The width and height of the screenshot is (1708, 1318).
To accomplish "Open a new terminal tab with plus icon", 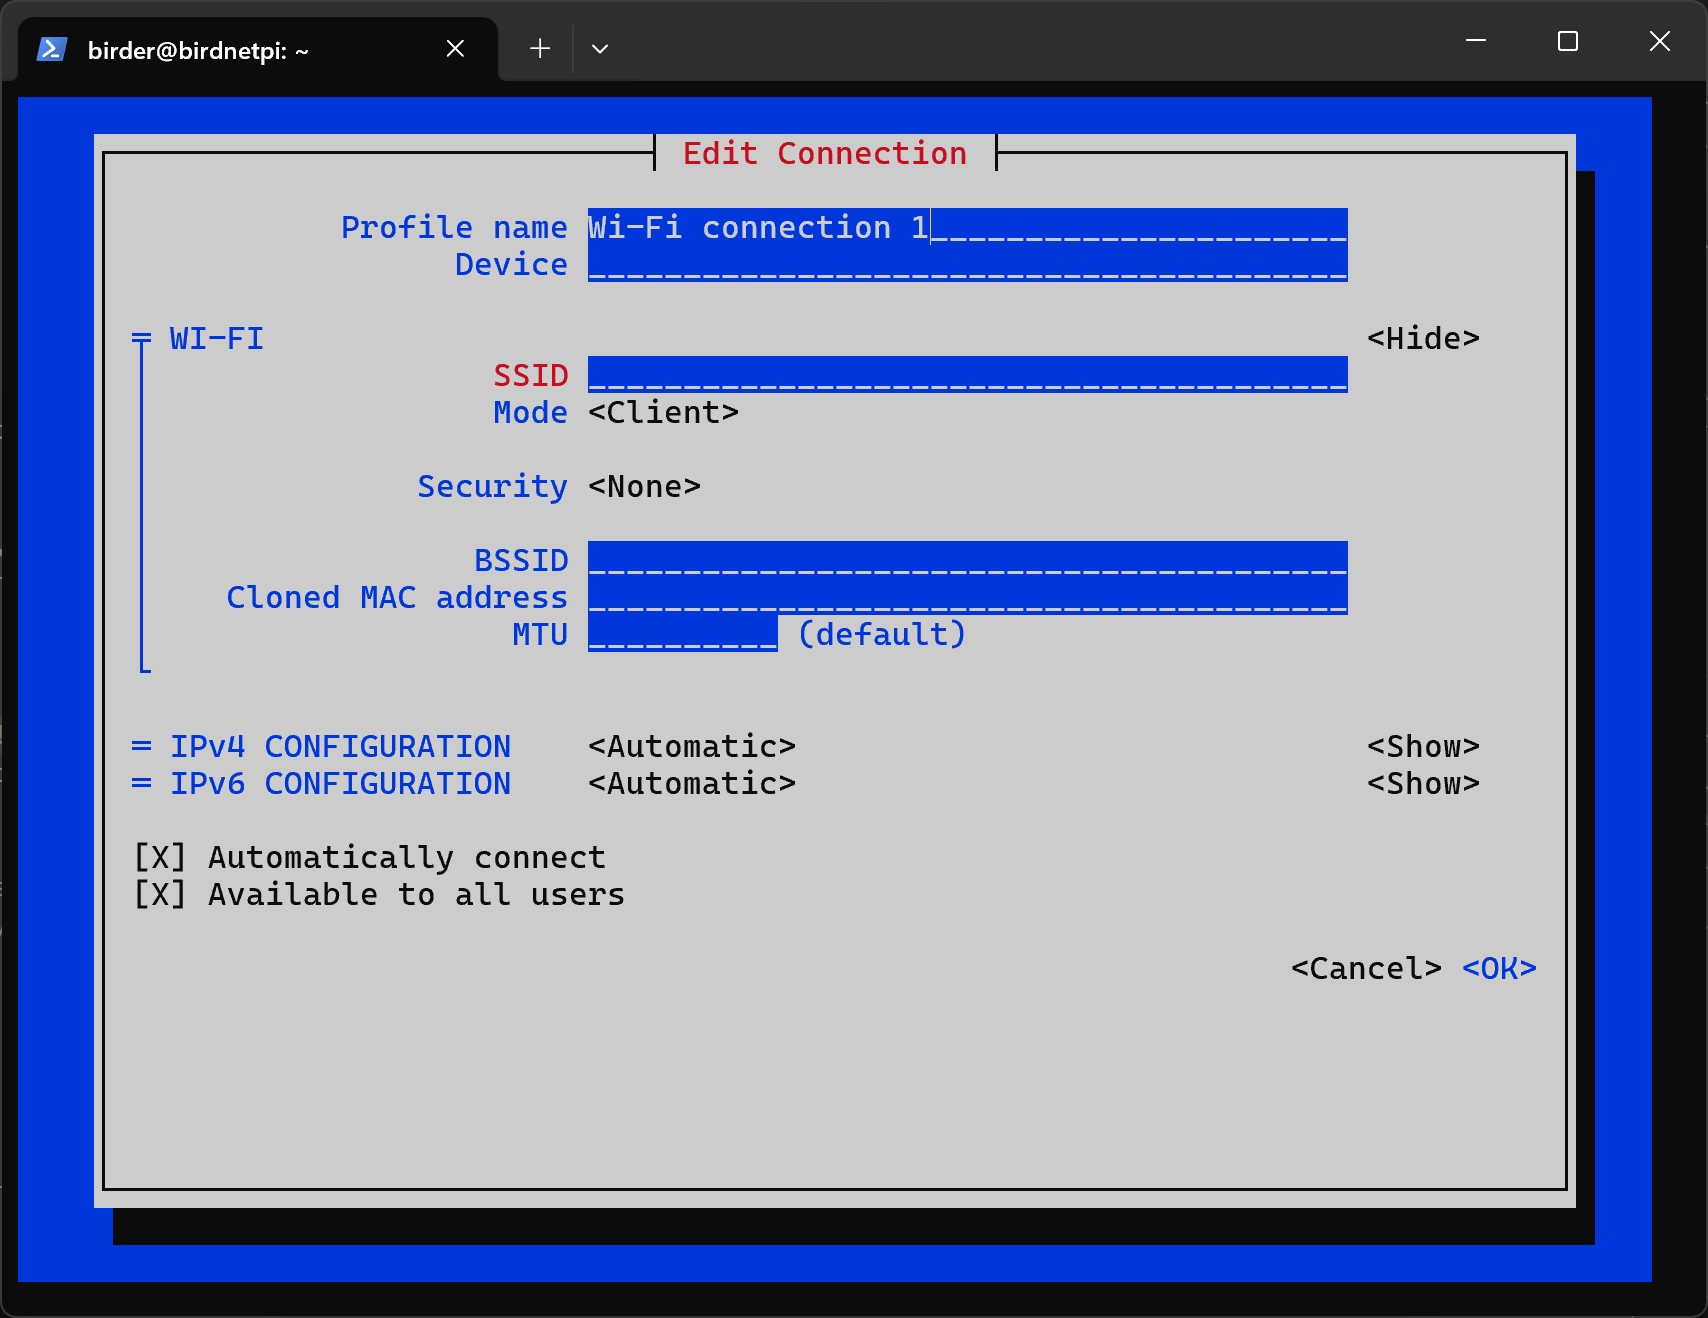I will coord(540,48).
